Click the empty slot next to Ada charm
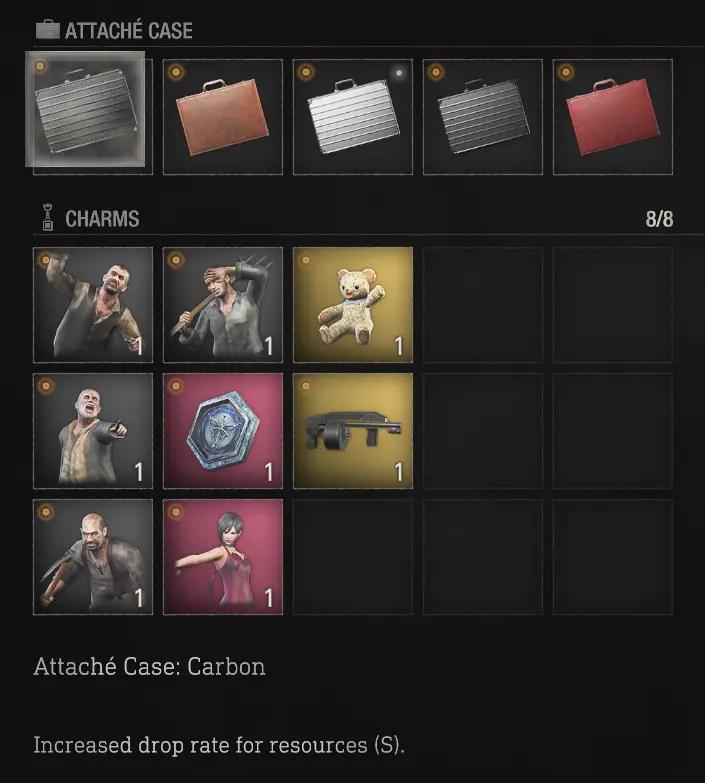Viewport: 705px width, 783px height. (x=352, y=557)
